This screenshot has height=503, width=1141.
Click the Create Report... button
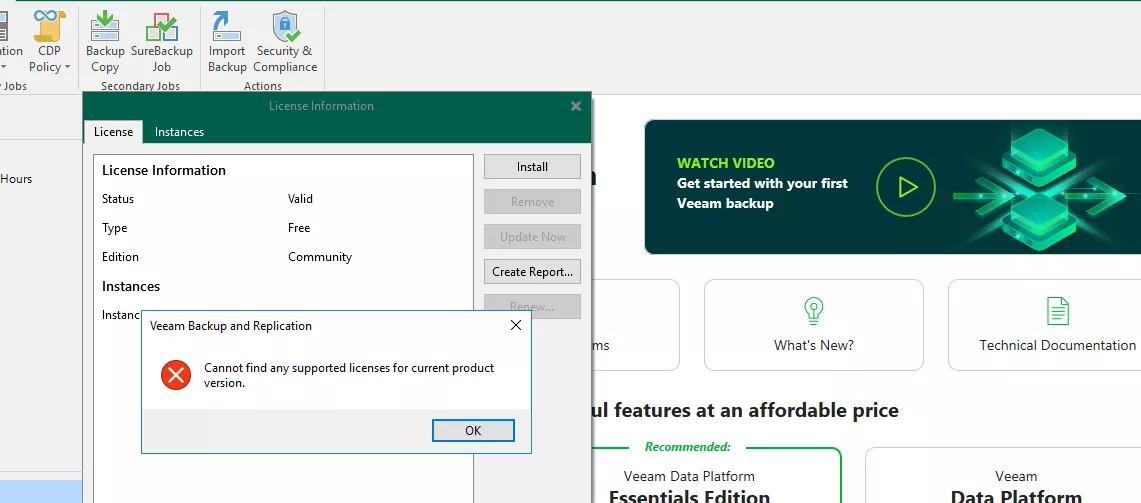[x=532, y=272]
